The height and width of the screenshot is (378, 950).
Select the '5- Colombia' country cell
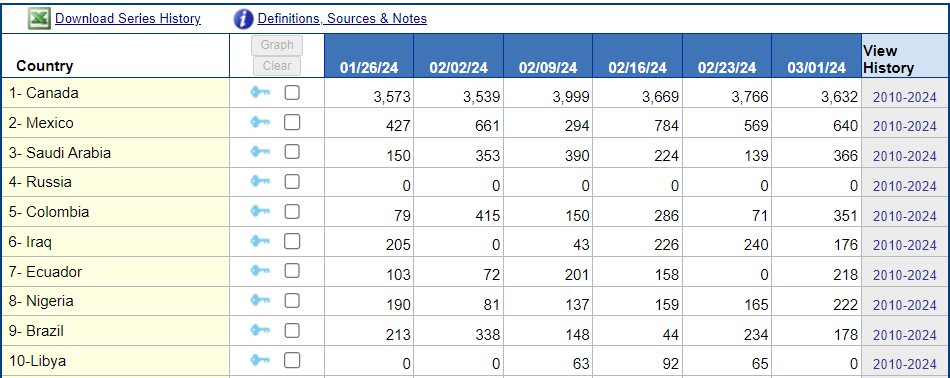(x=115, y=212)
